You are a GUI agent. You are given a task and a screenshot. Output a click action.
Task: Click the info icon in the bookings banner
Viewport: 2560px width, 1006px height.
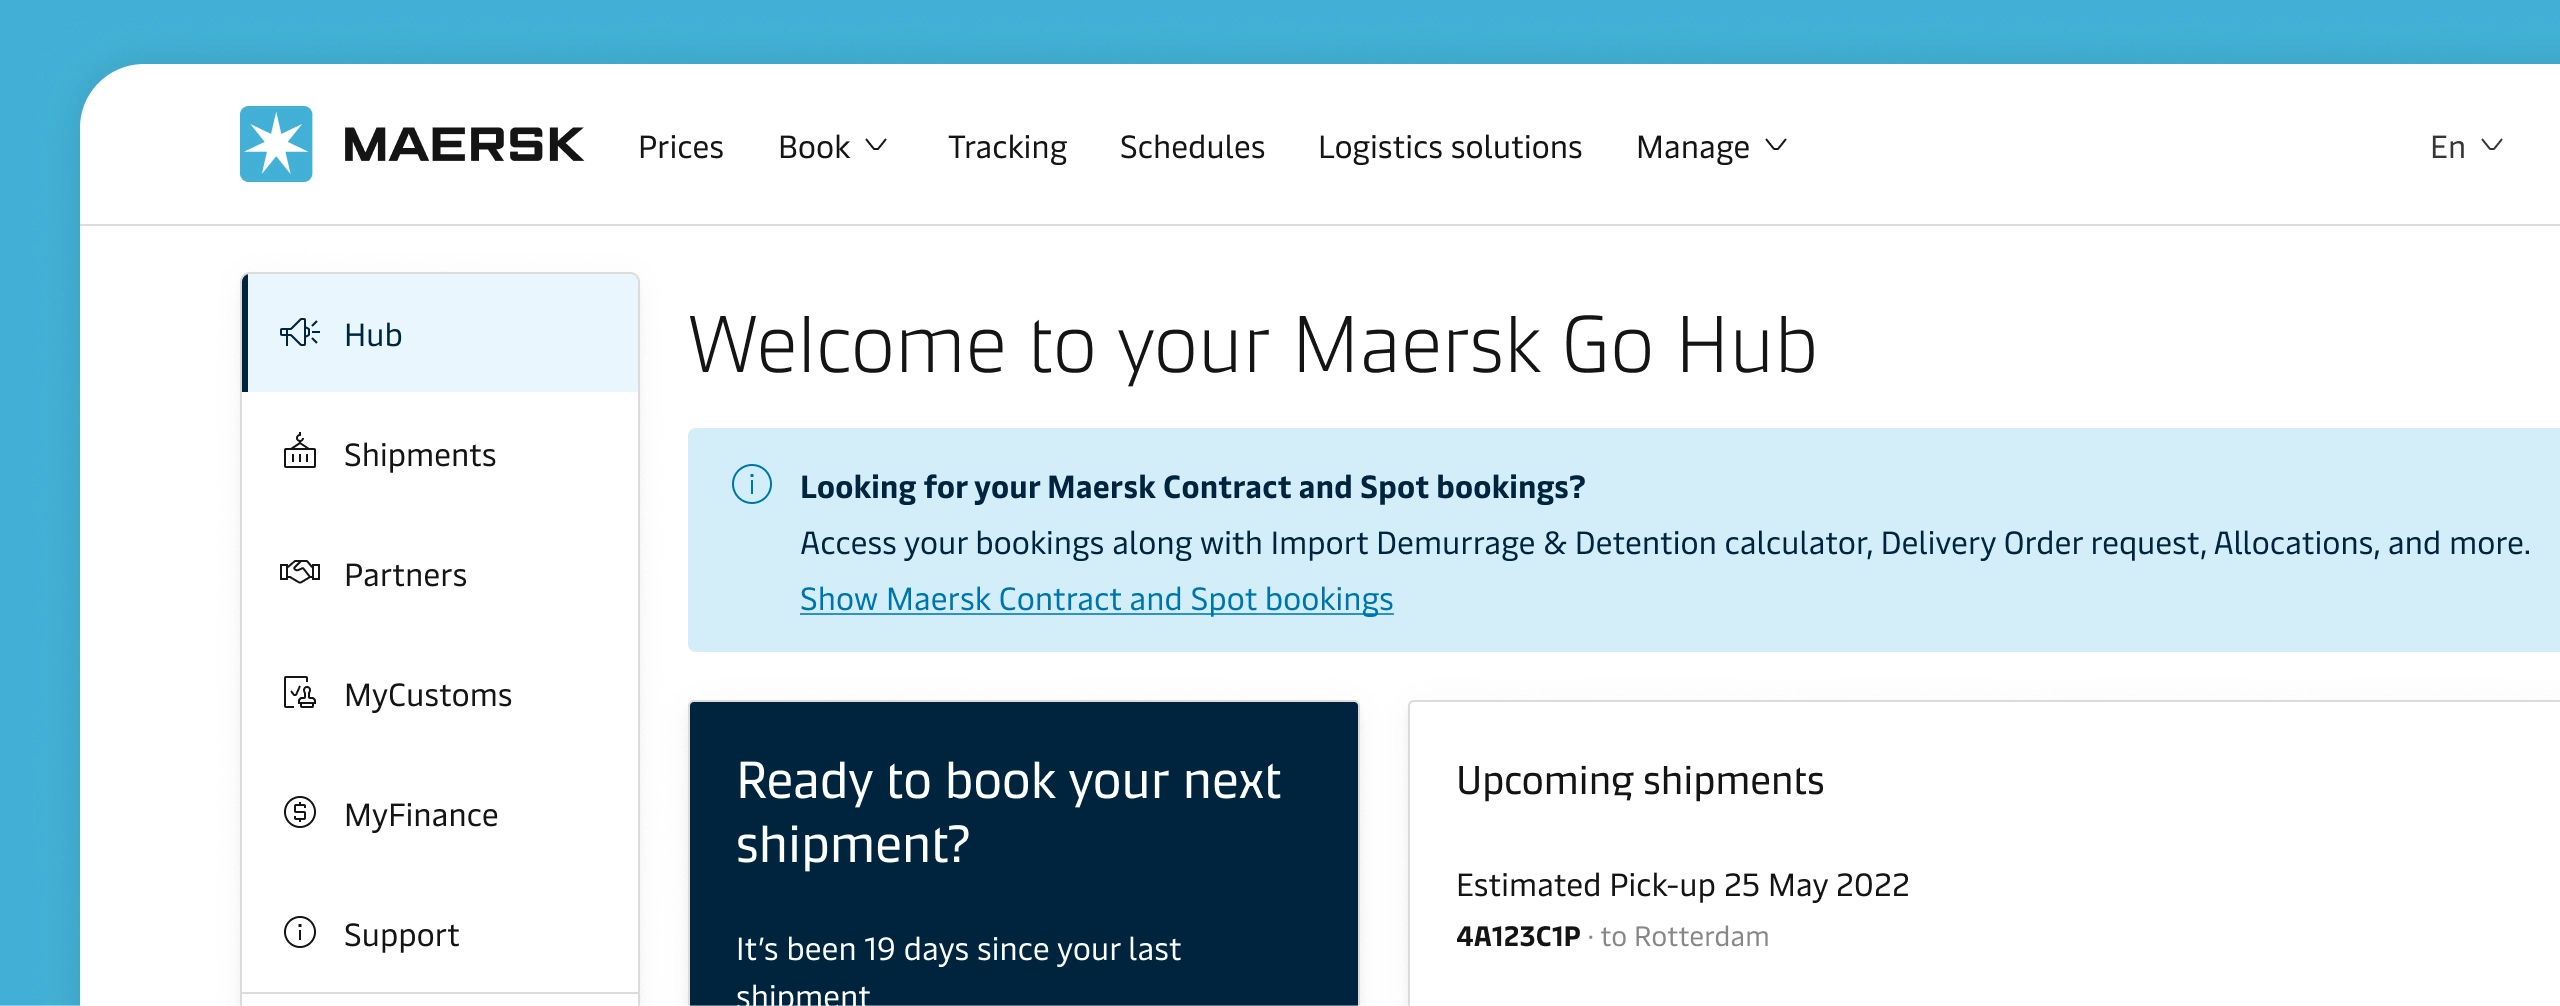click(x=752, y=487)
